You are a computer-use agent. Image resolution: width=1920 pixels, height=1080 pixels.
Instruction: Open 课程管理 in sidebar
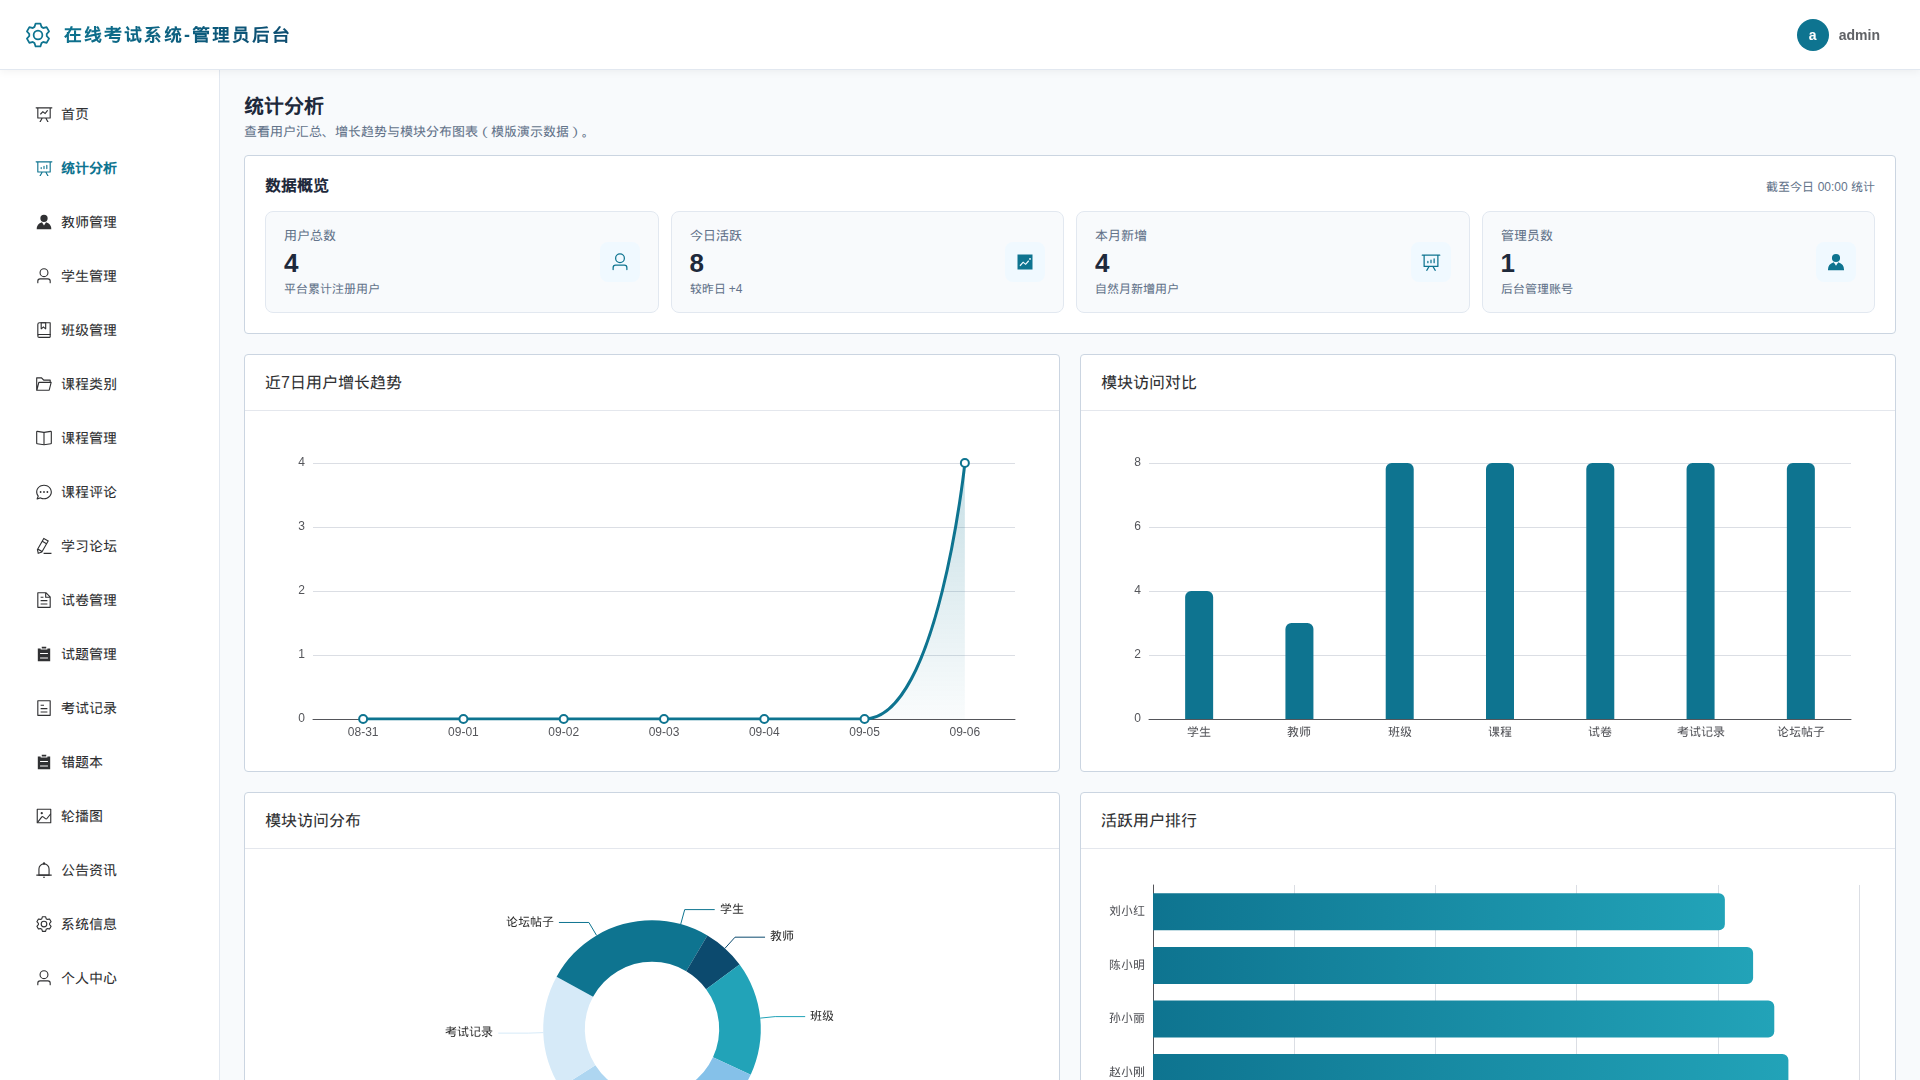(x=110, y=438)
